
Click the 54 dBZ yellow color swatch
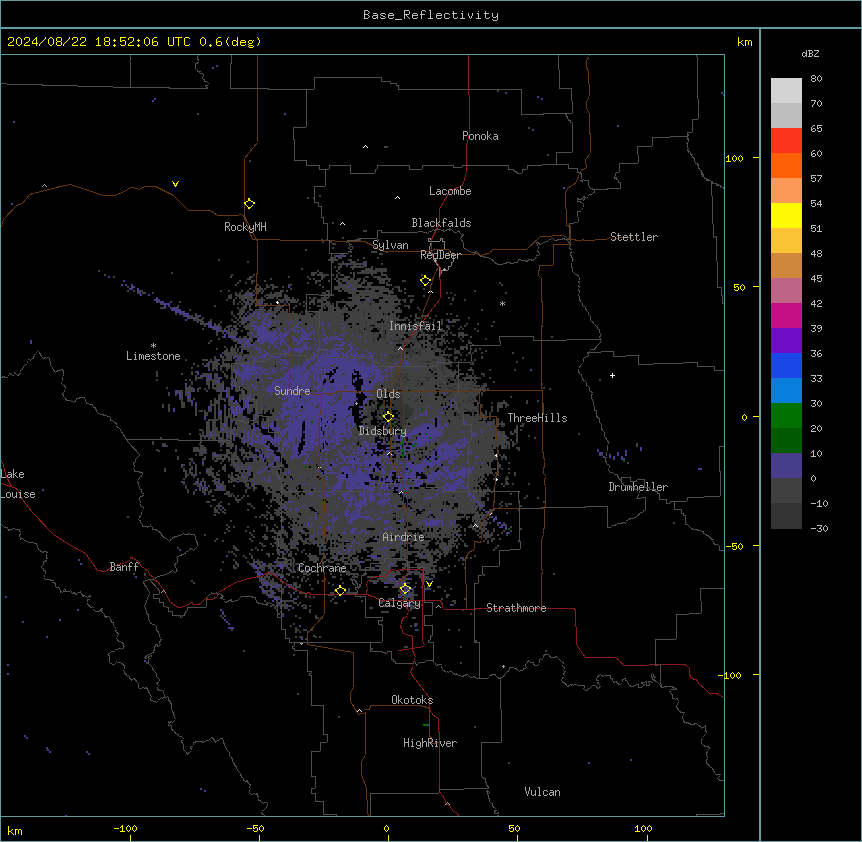pyautogui.click(x=786, y=215)
